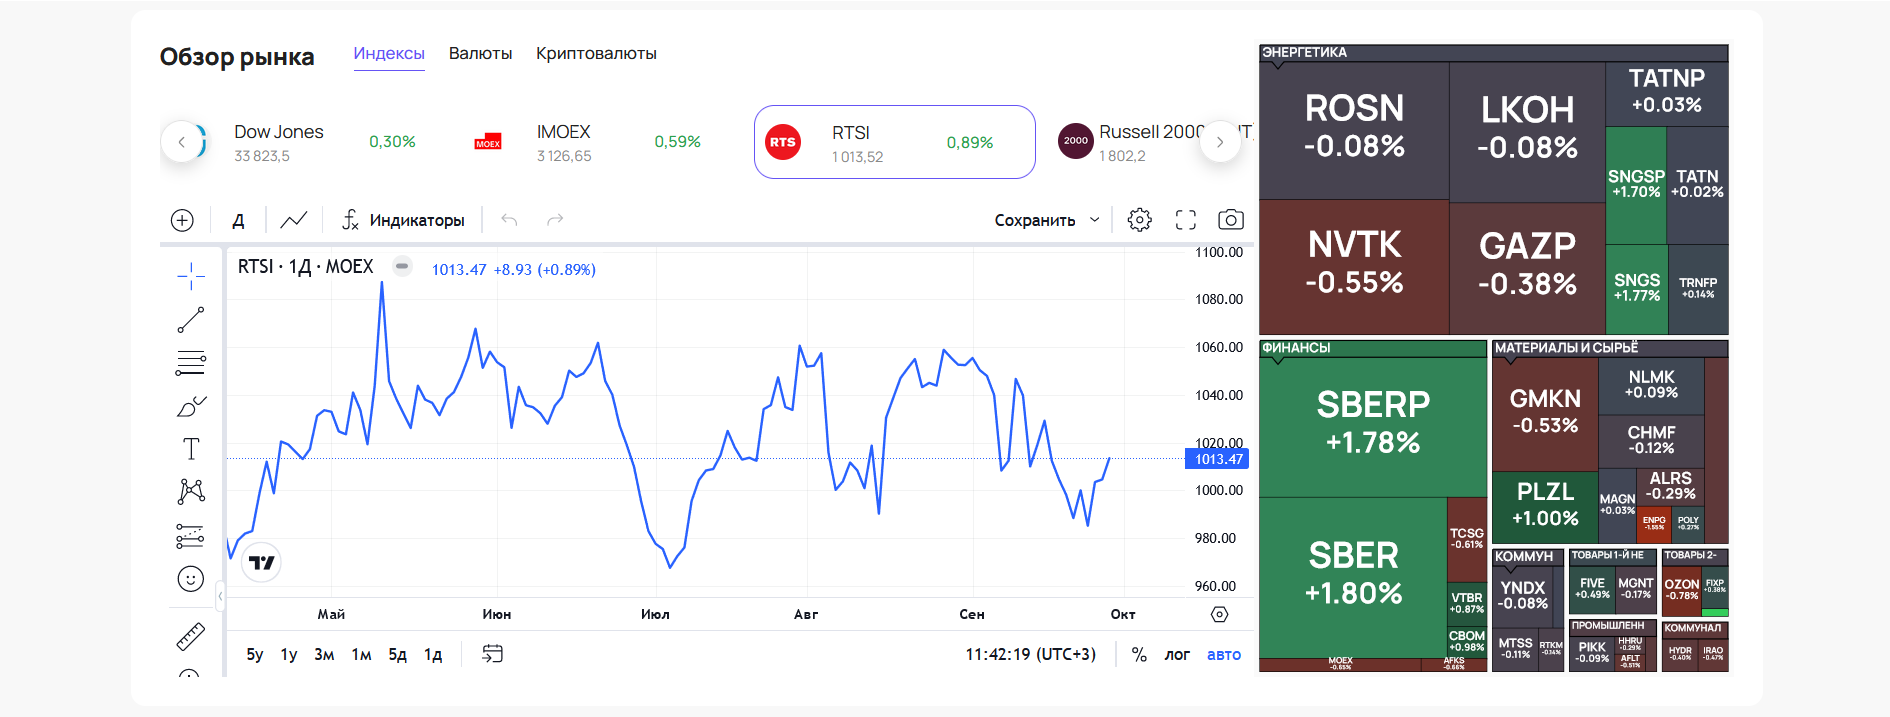
Task: Open chart type line style menu
Action: click(x=294, y=220)
